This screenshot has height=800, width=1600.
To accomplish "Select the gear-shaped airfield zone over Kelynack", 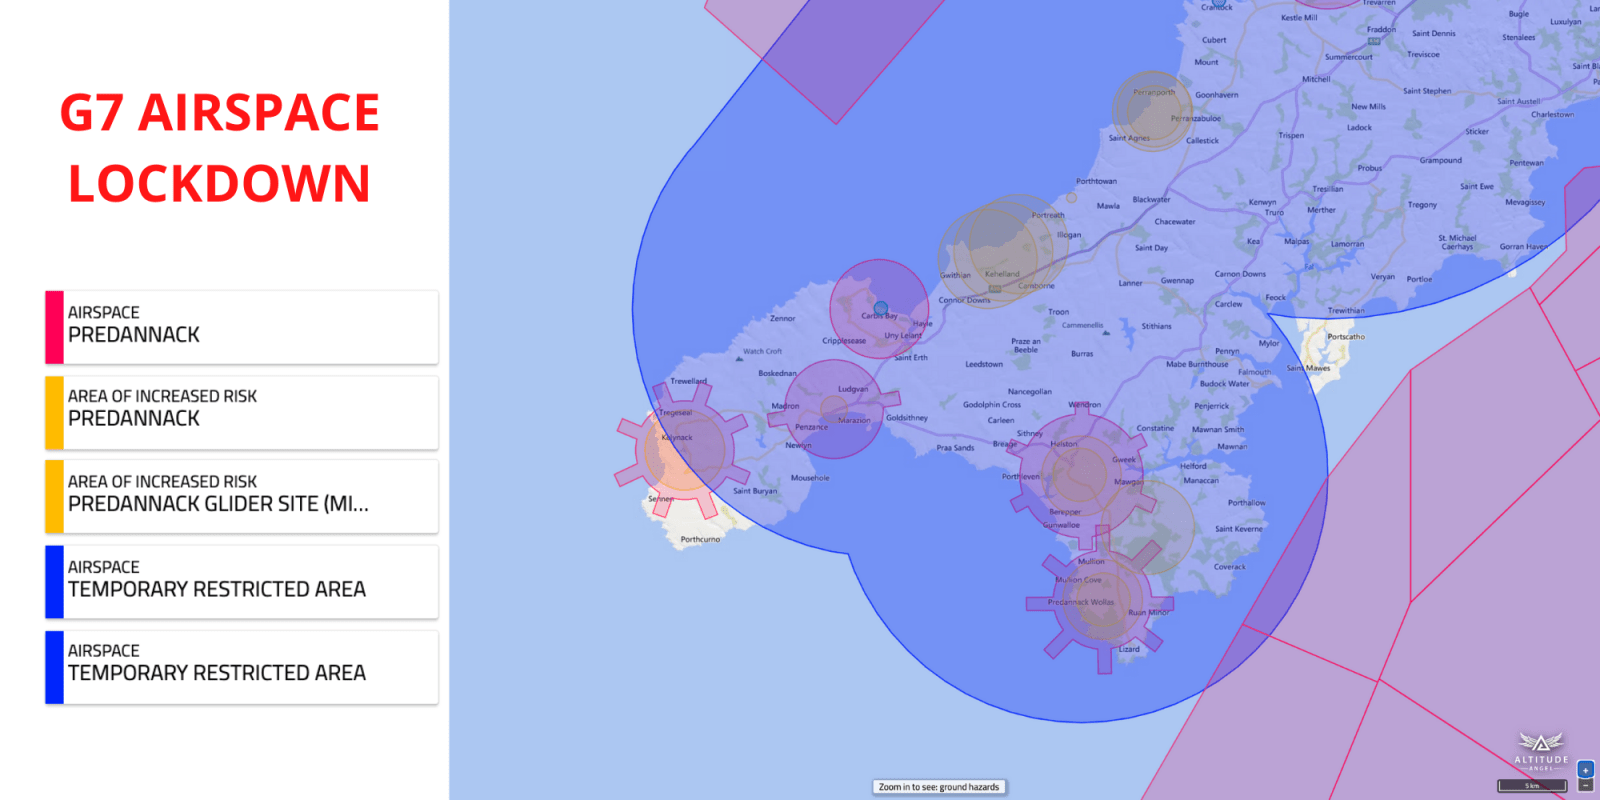I will (x=683, y=450).
